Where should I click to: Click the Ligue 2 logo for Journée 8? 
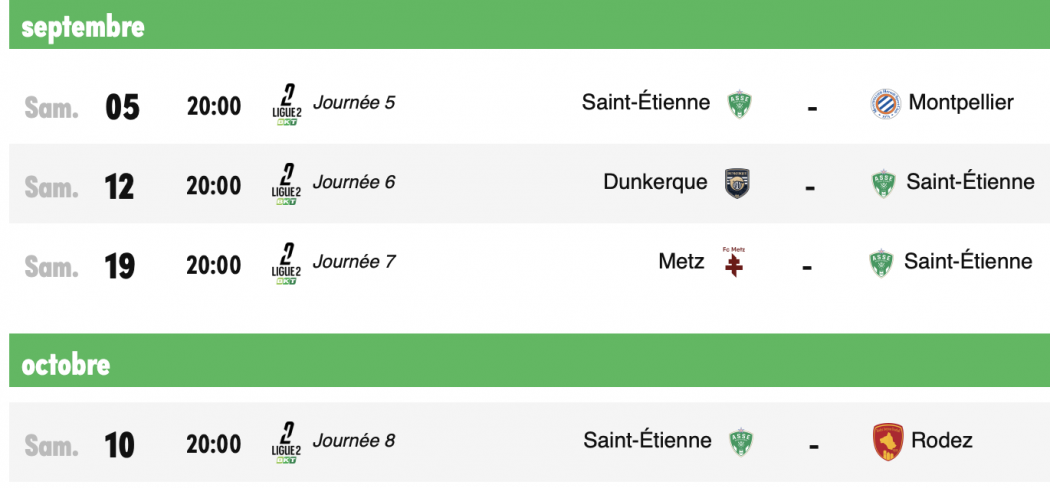[286, 442]
